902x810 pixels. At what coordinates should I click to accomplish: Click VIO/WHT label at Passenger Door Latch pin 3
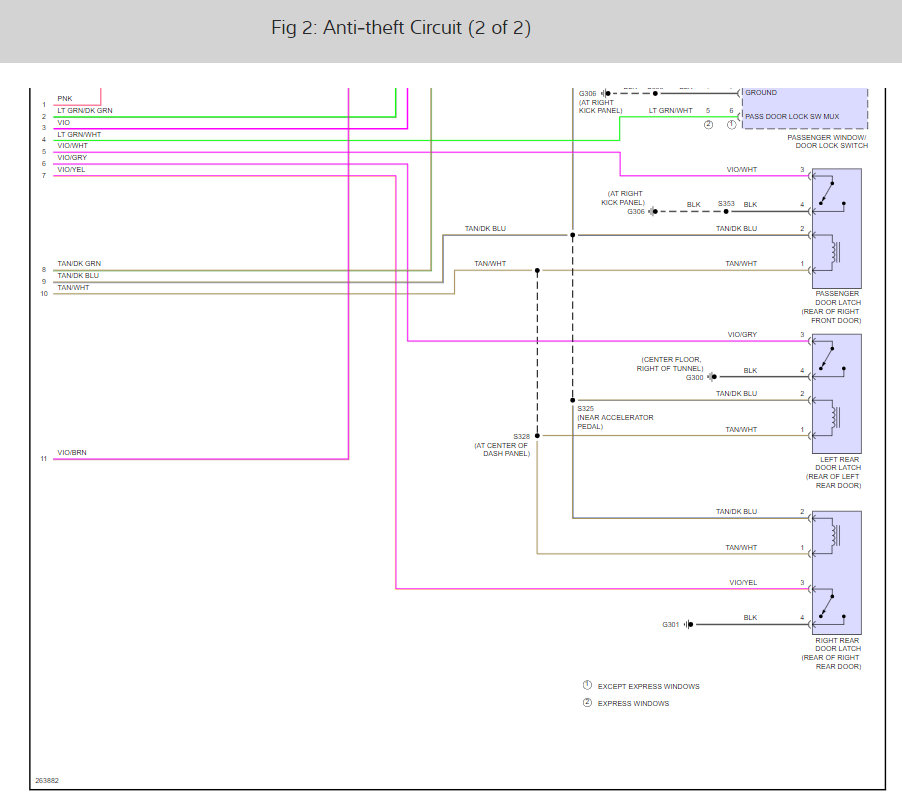pos(742,170)
